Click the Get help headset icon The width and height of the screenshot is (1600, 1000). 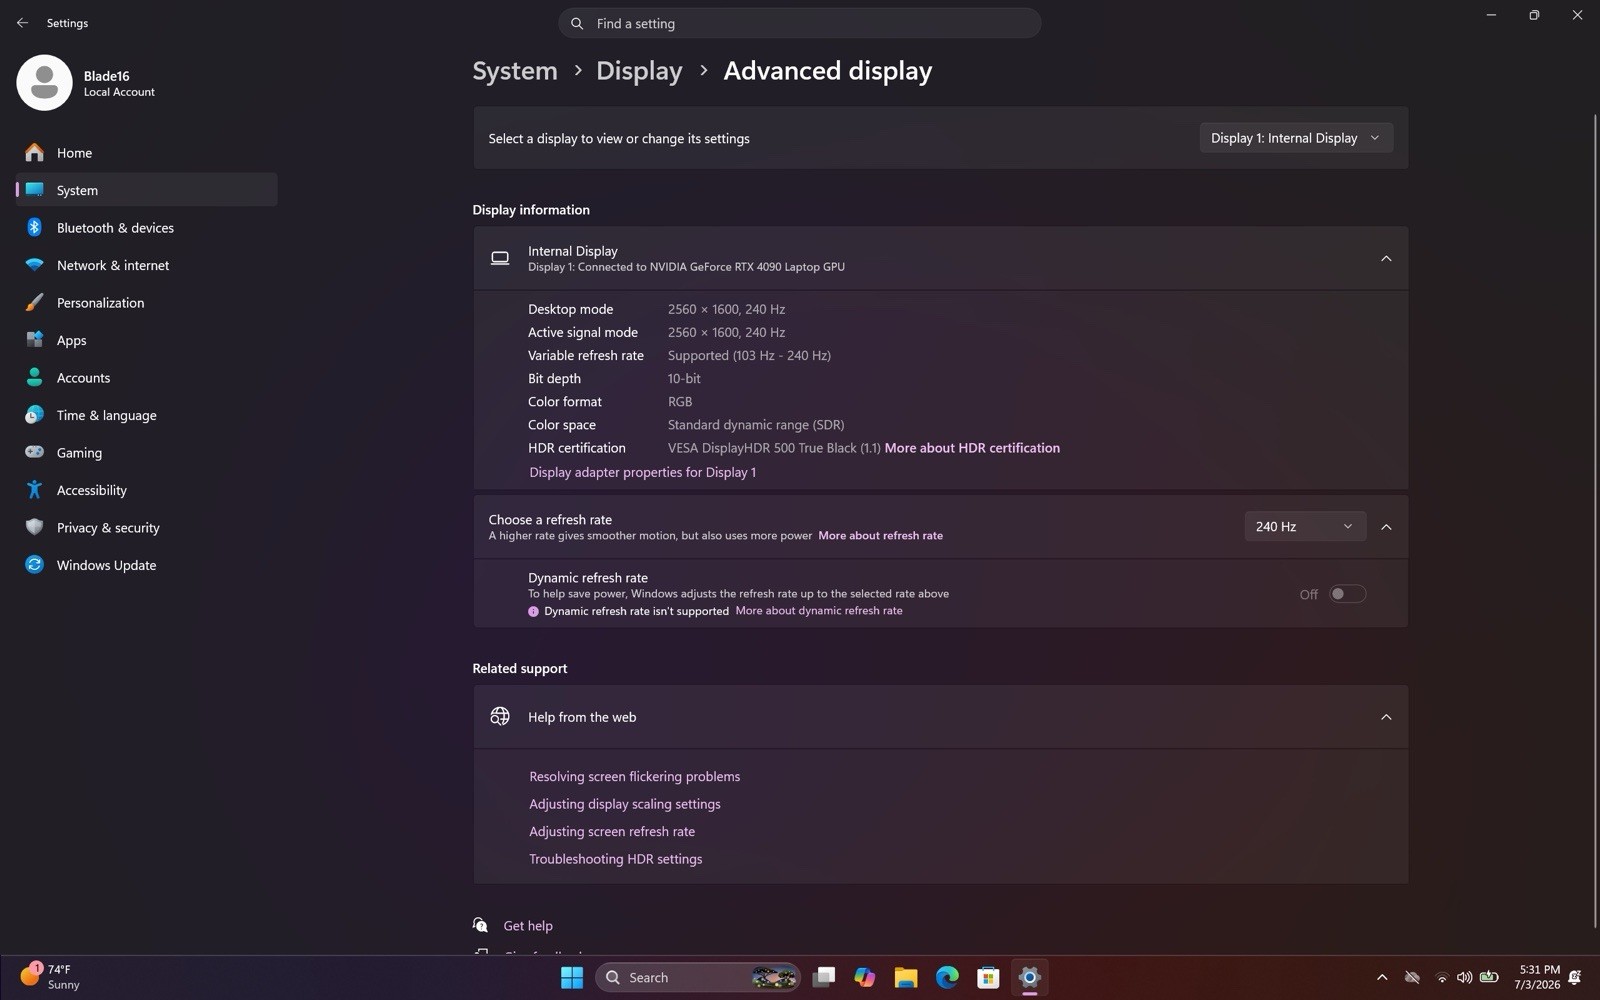(x=481, y=925)
